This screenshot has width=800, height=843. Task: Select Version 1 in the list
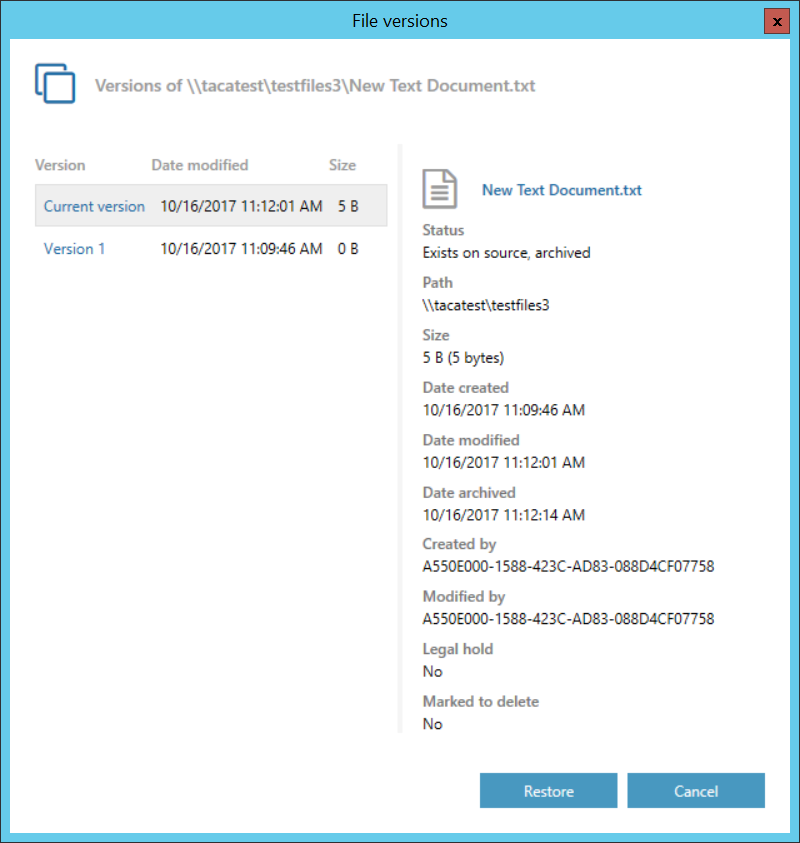click(x=74, y=249)
